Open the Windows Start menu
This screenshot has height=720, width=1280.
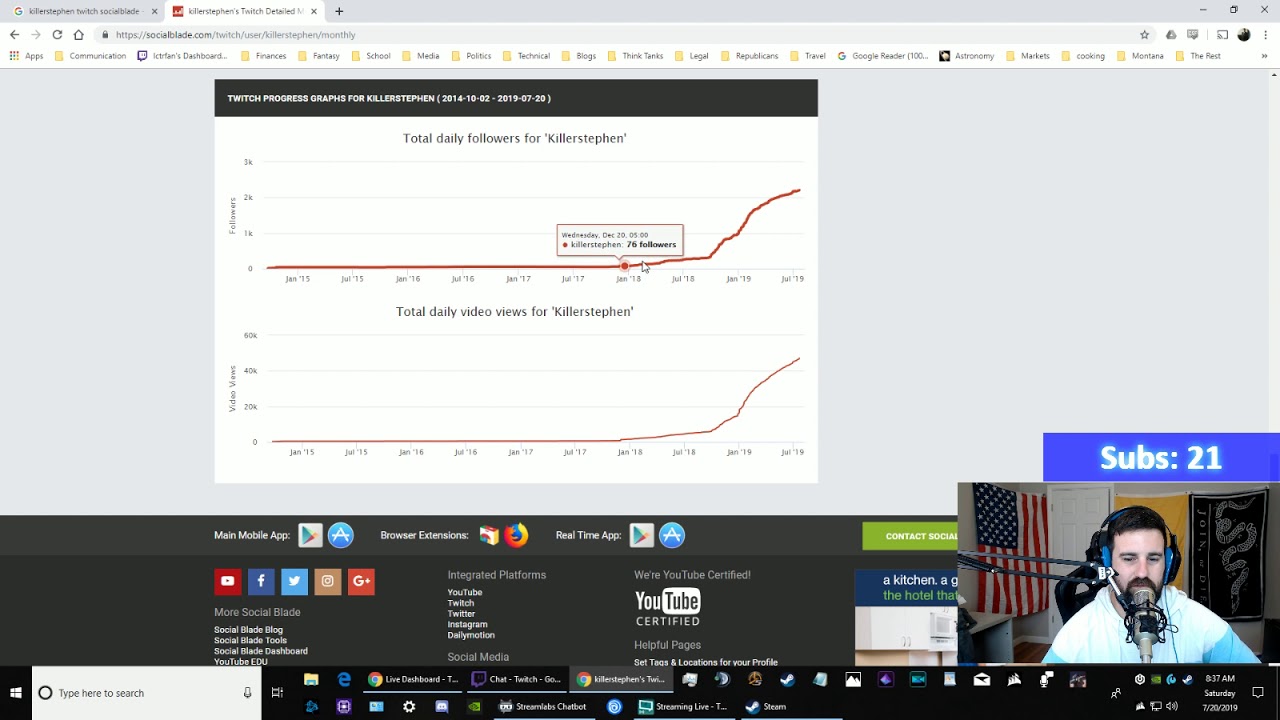point(16,693)
